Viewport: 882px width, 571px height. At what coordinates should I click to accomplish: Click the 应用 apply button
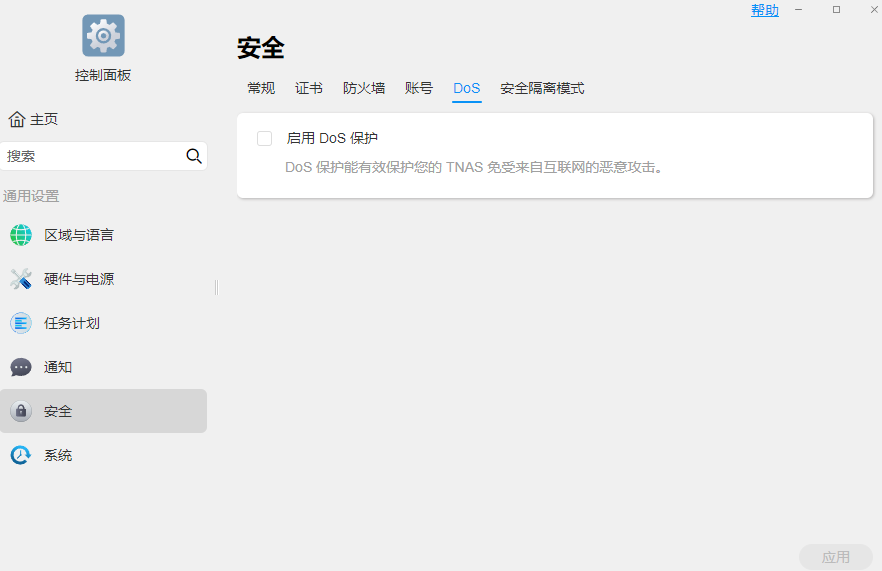point(836,557)
